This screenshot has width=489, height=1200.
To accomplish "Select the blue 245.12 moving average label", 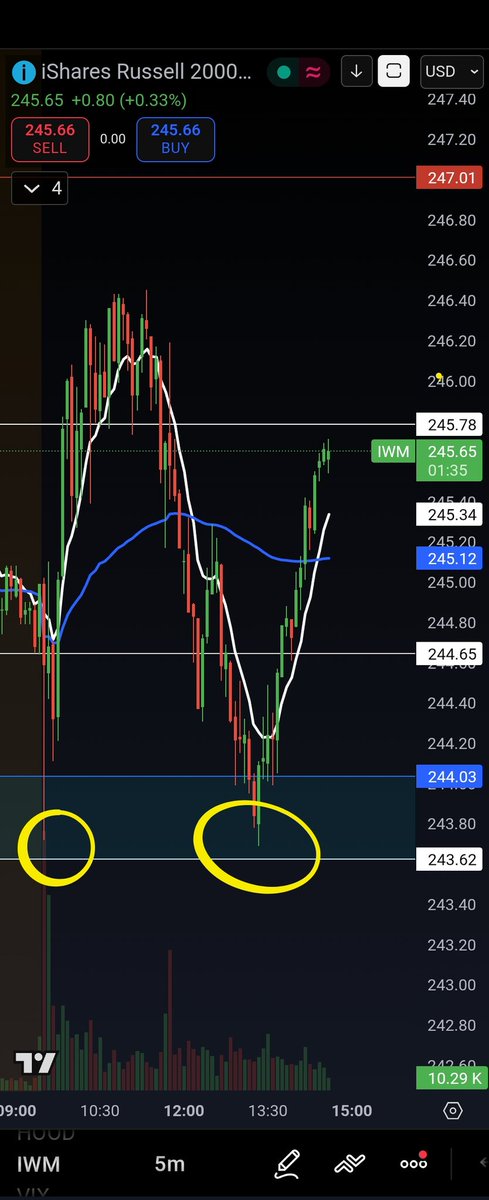I will coord(450,557).
